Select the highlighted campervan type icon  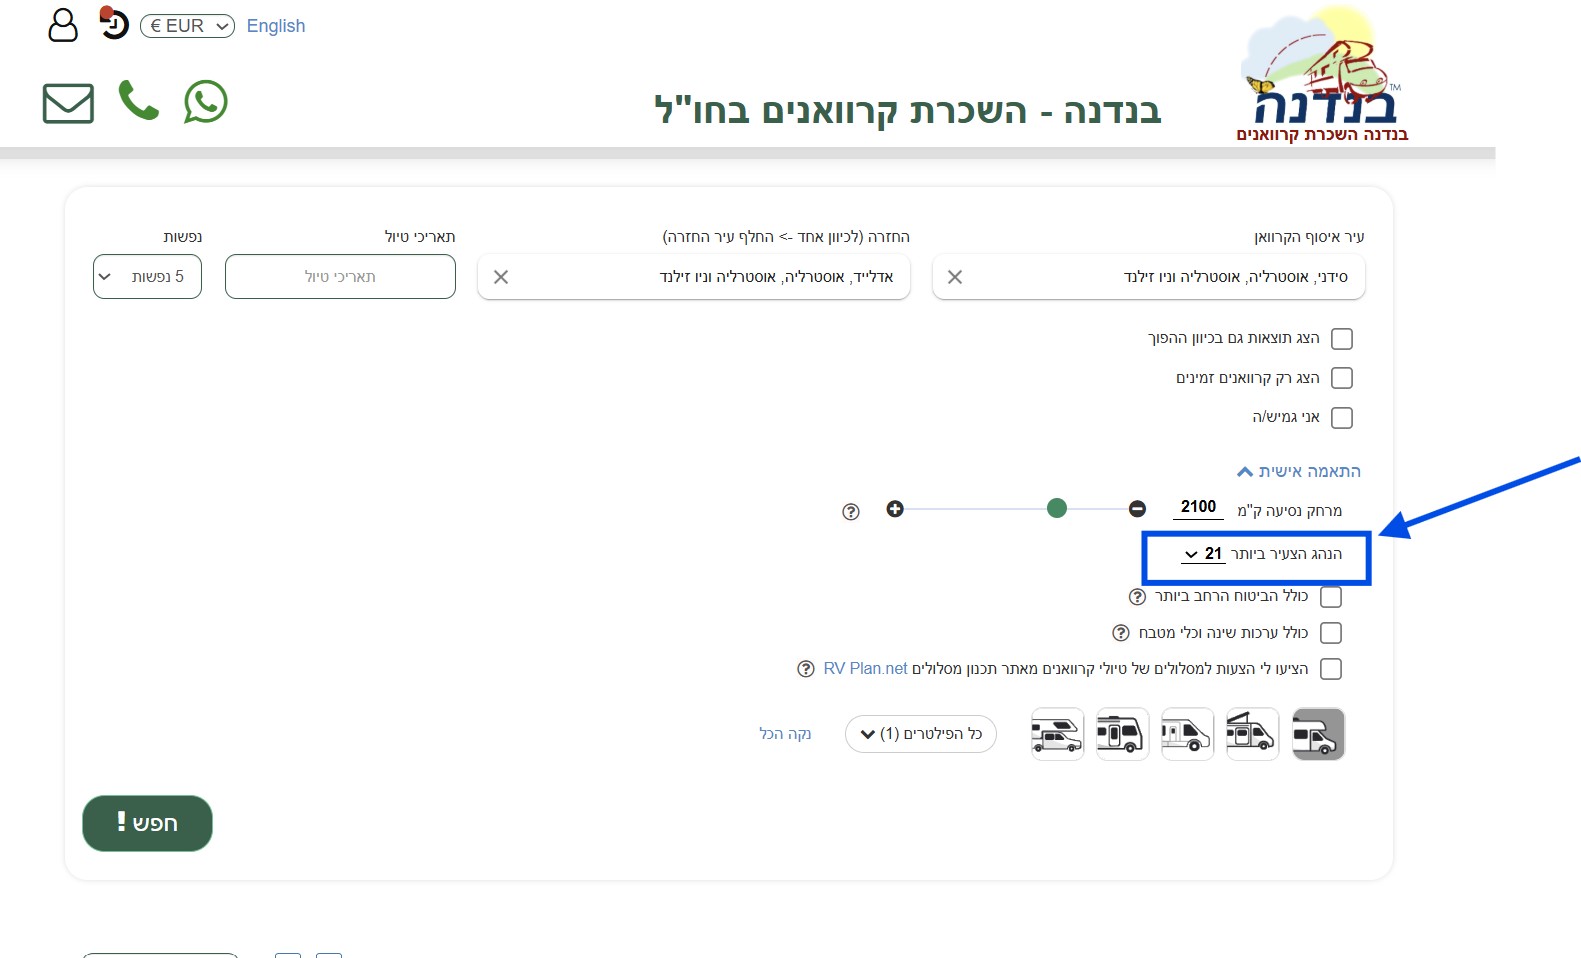[x=1318, y=734]
